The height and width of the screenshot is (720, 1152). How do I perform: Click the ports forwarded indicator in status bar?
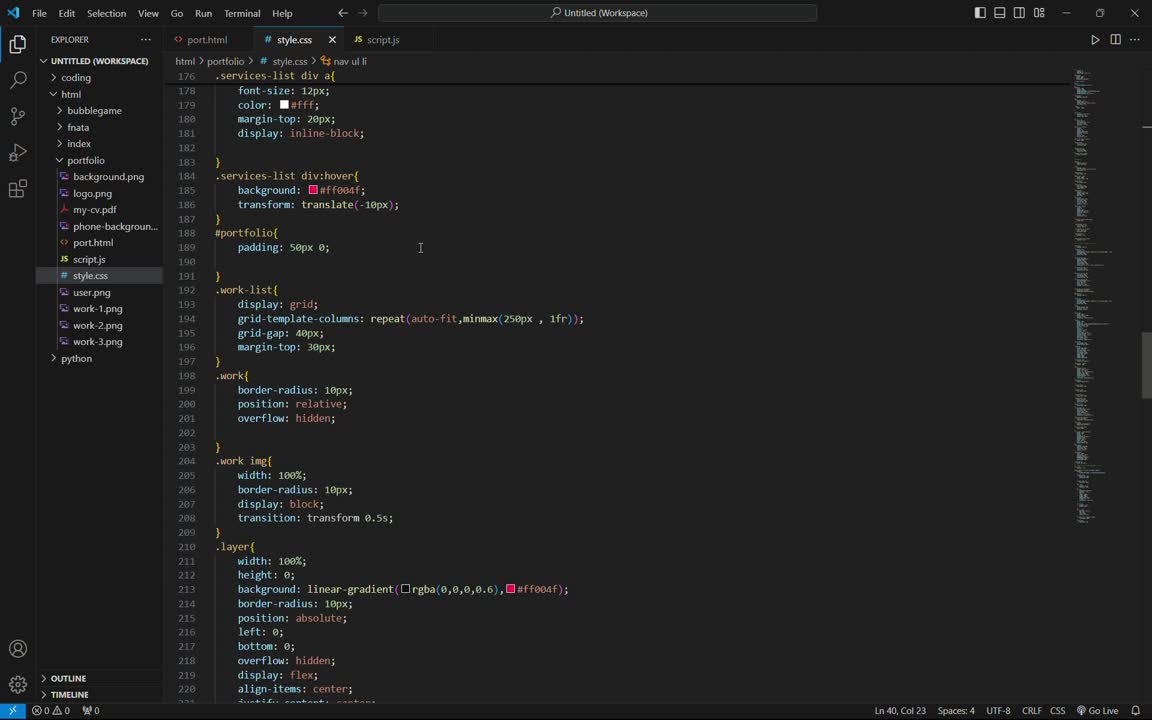tap(91, 710)
